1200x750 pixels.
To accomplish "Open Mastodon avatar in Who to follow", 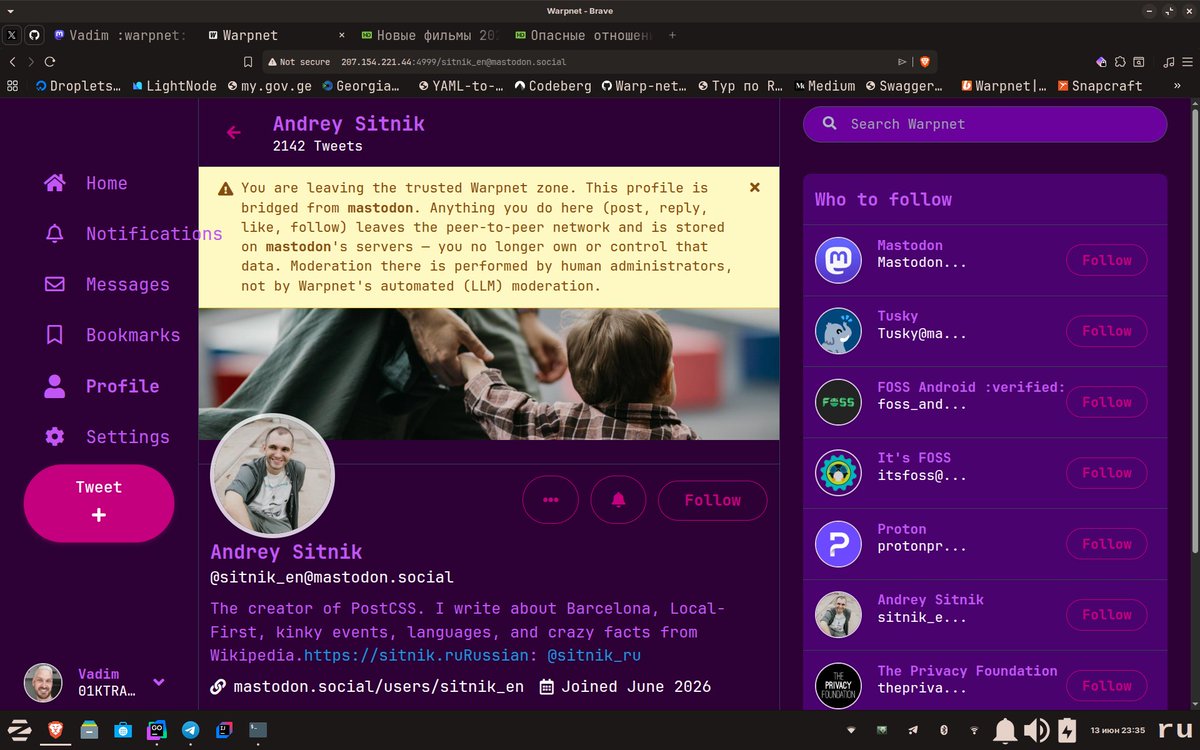I will 838,260.
